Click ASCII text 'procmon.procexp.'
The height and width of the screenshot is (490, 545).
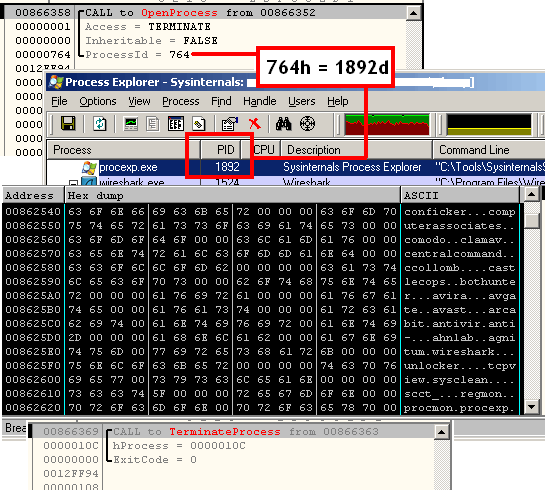click(x=459, y=408)
